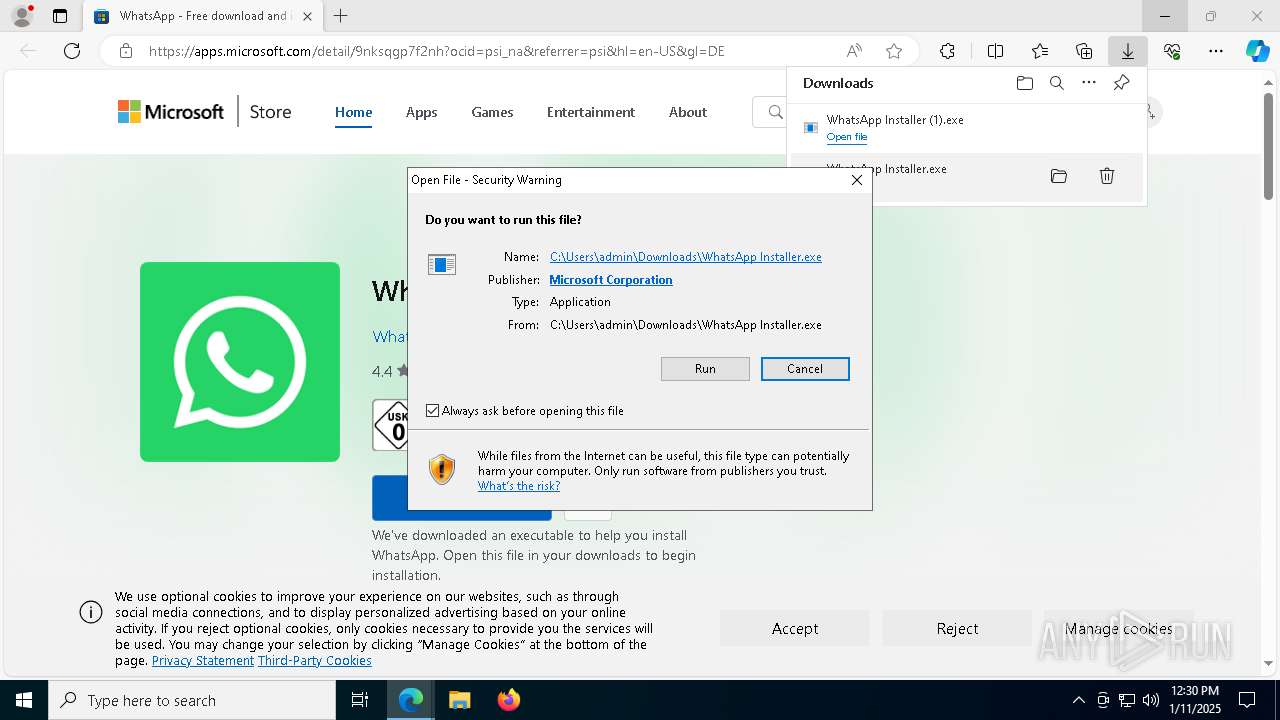Open What's the risk? link

click(519, 486)
